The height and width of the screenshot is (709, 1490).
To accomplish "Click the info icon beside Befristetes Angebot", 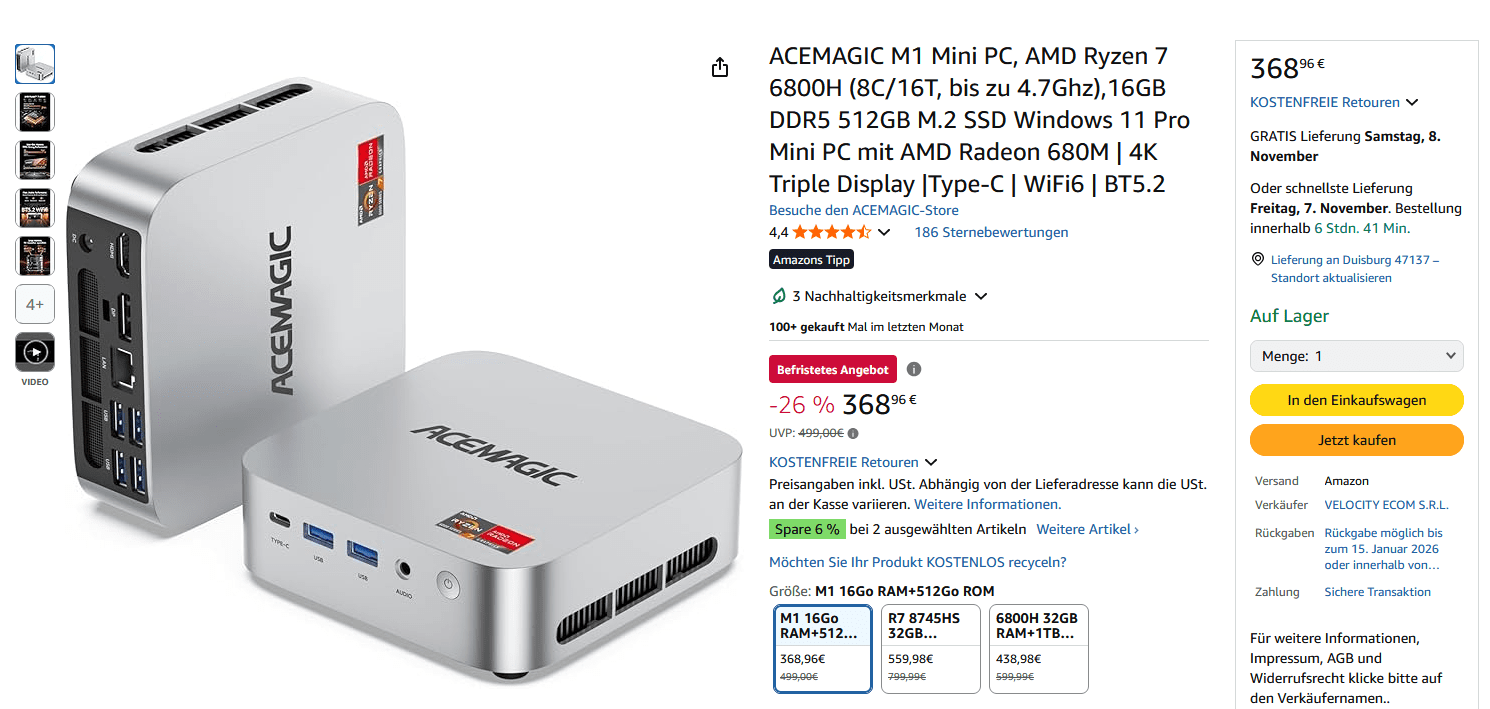I will click(x=914, y=369).
